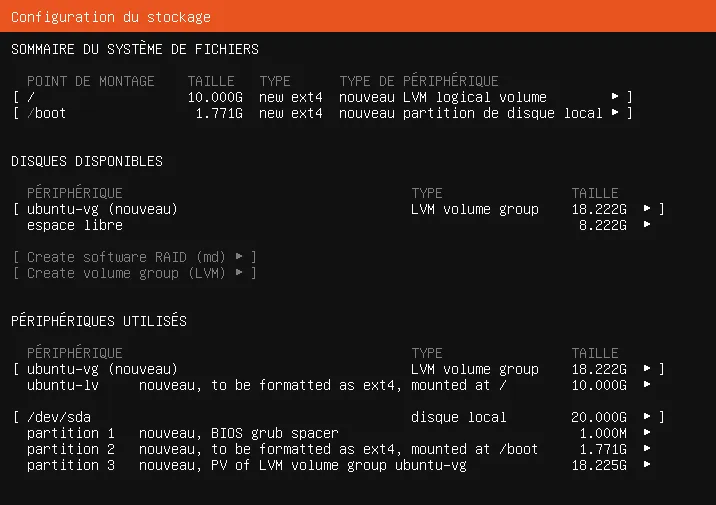This screenshot has width=716, height=505.
Task: Select ubuntu-vg (nouveau) under Disques disponibles
Action: tap(338, 209)
